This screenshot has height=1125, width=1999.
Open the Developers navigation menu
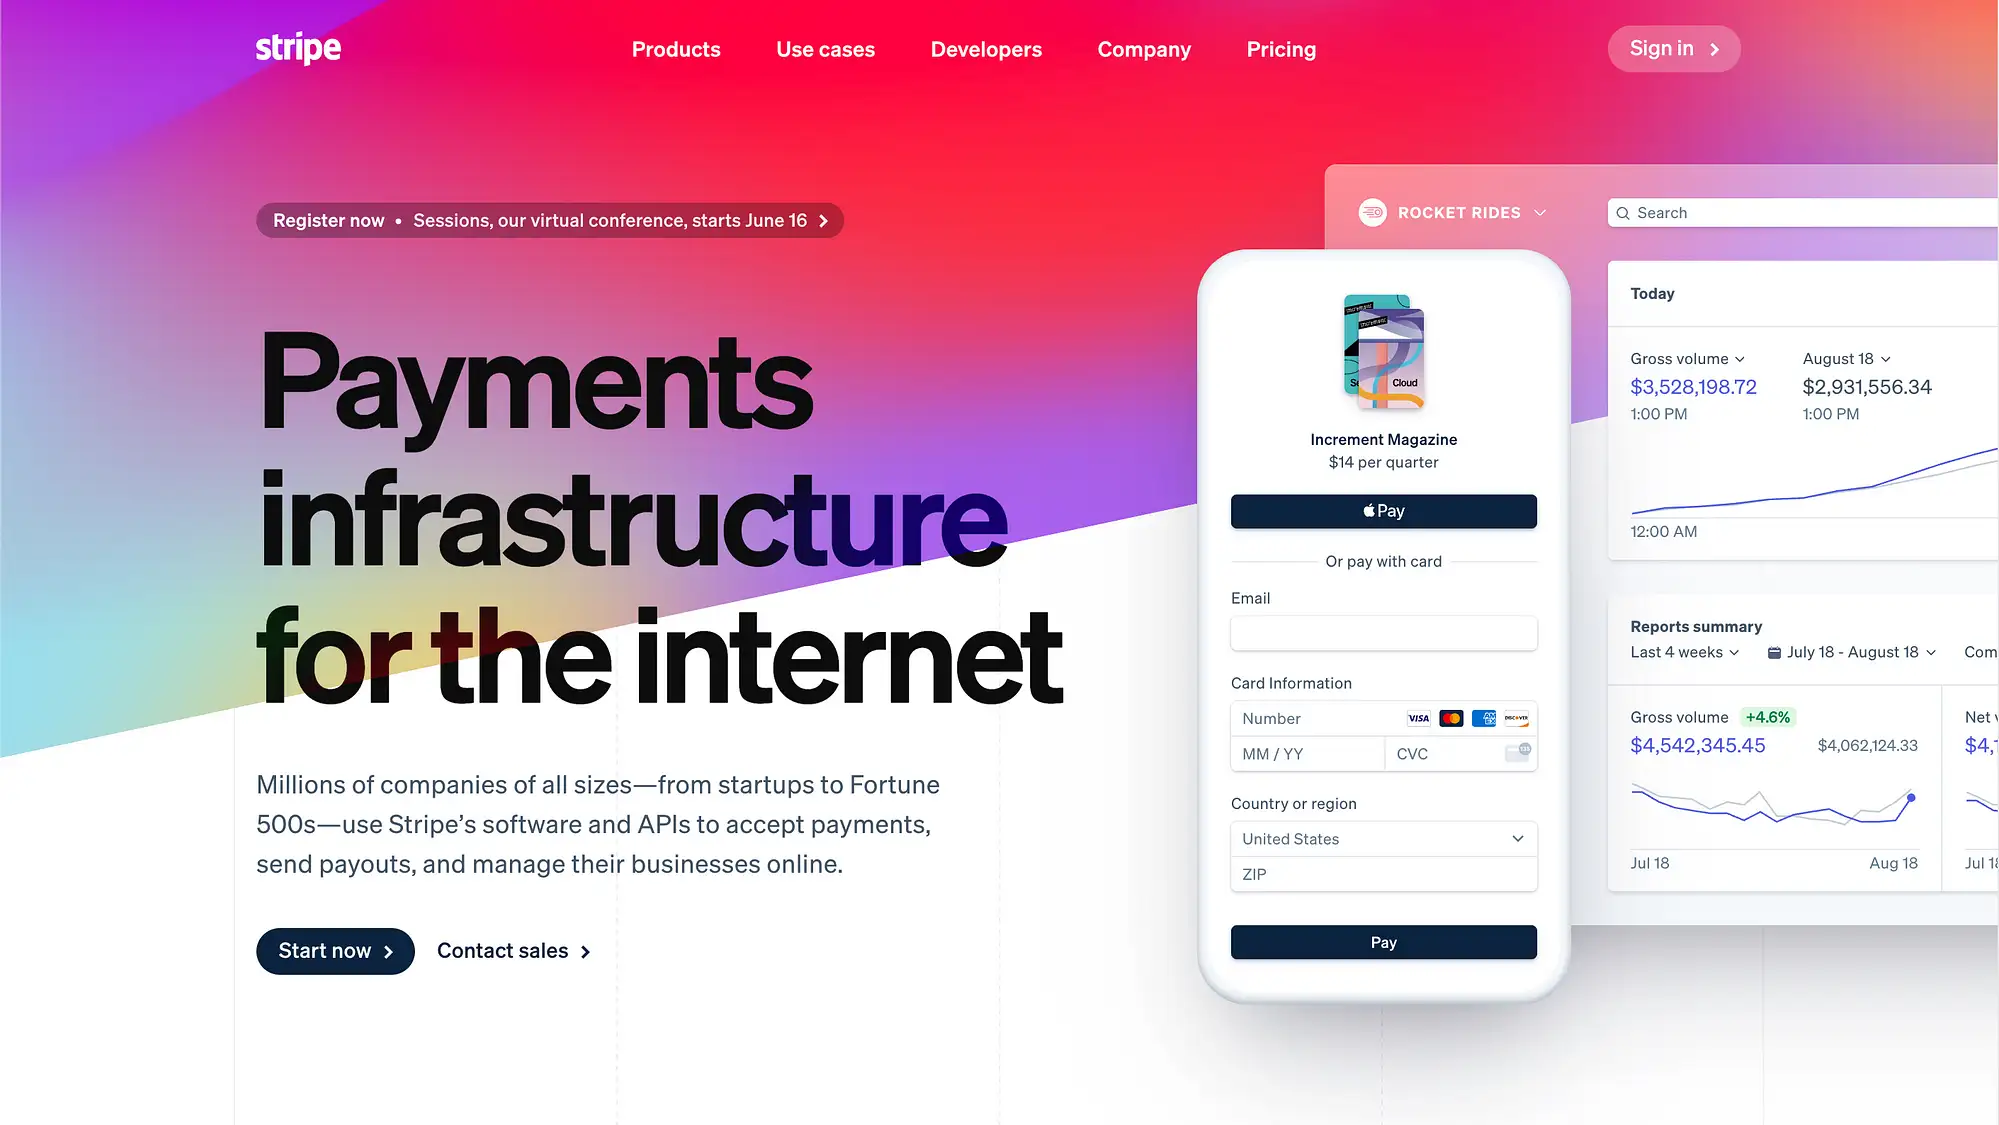pos(986,48)
